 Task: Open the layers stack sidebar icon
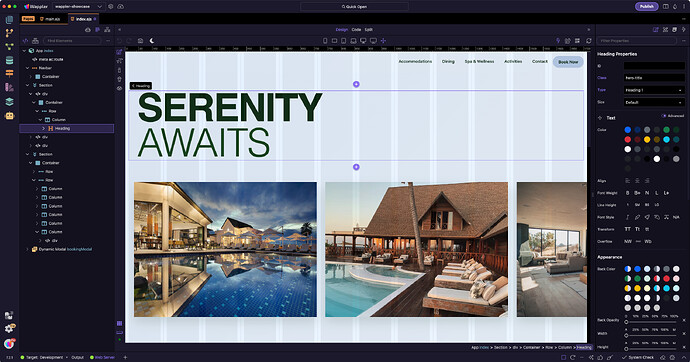(9, 102)
